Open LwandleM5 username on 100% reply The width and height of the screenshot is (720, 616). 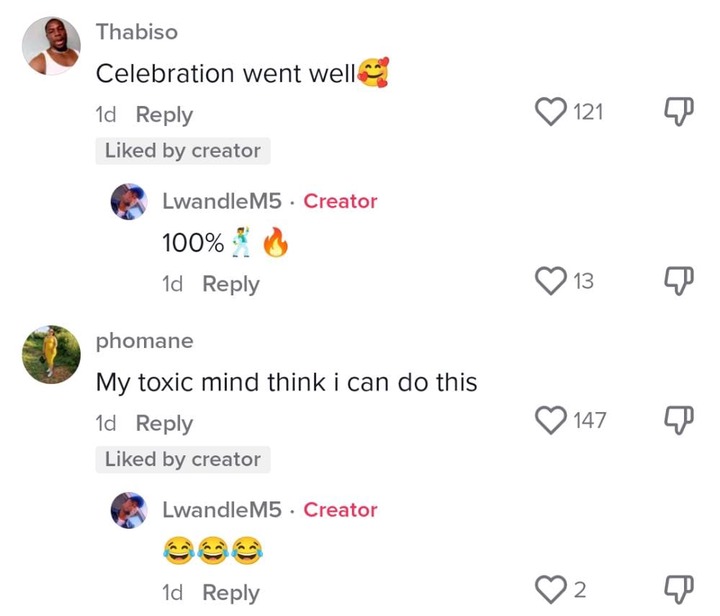pos(221,201)
